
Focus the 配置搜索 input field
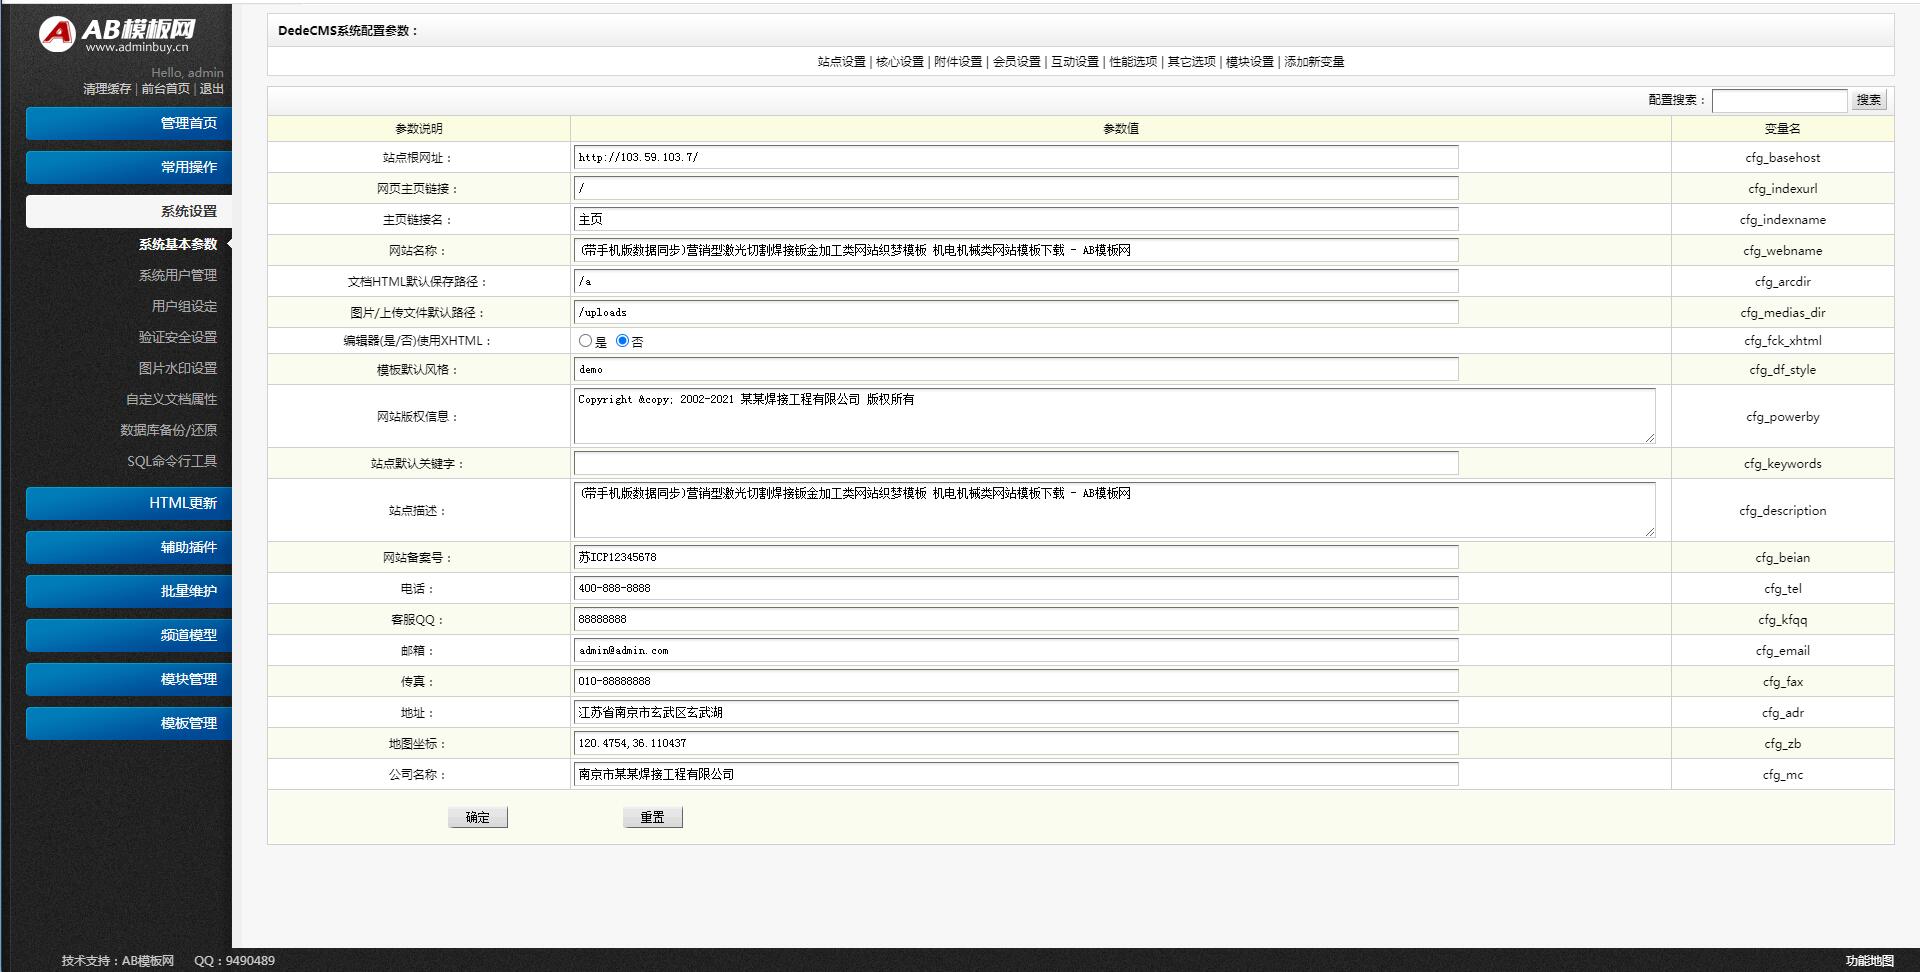1780,100
